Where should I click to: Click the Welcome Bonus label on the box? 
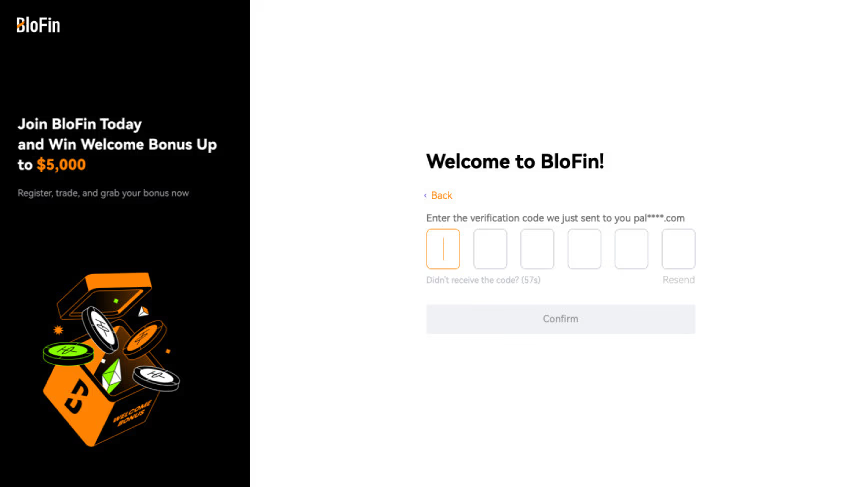click(131, 411)
